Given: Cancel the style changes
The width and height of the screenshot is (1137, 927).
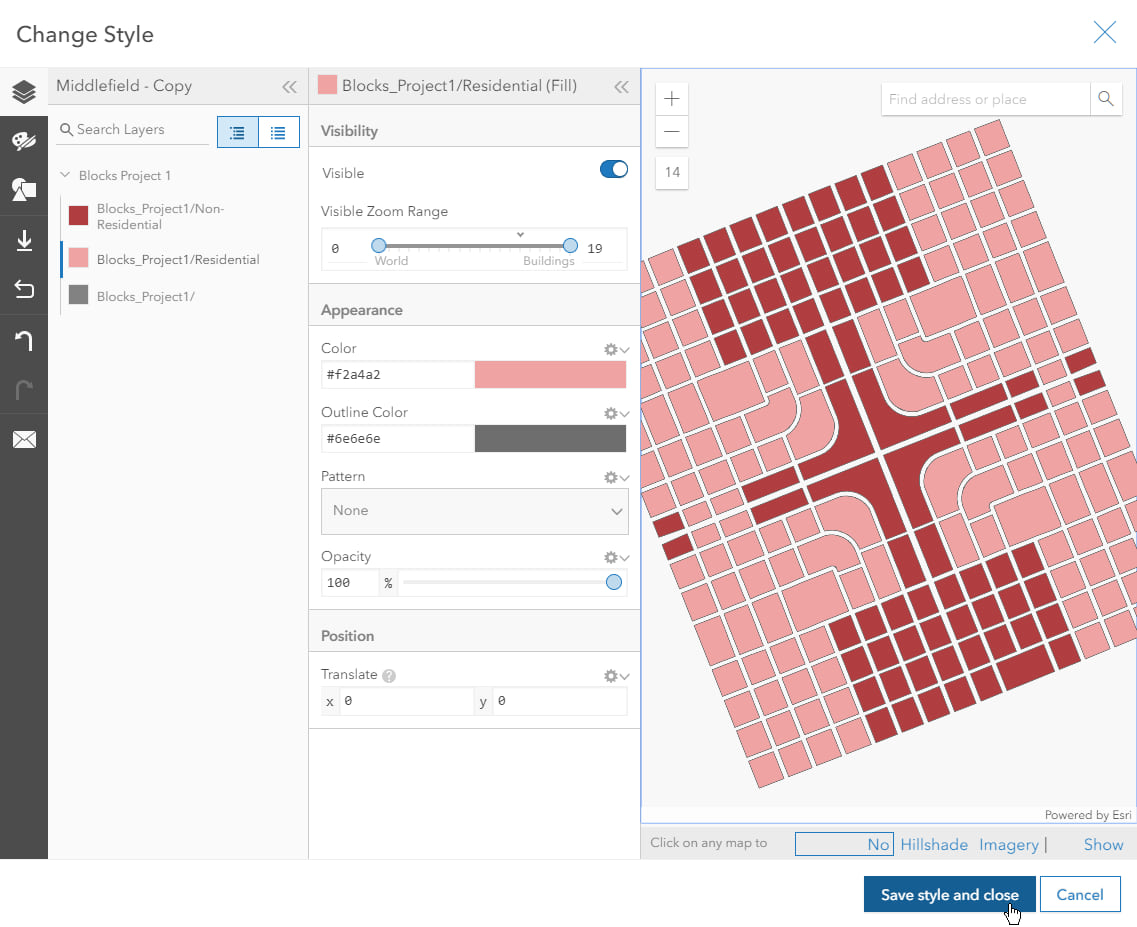Looking at the screenshot, I should click(x=1080, y=894).
